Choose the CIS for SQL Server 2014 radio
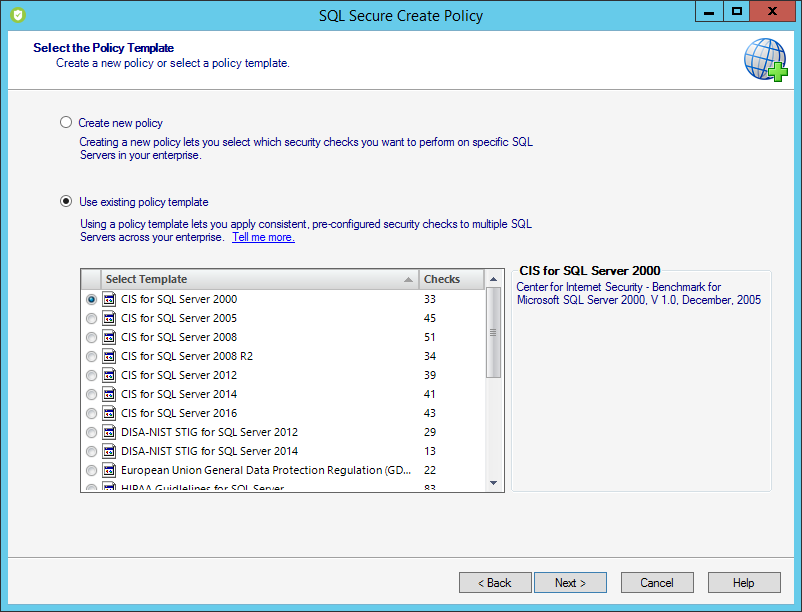The width and height of the screenshot is (802, 612). pos(92,394)
